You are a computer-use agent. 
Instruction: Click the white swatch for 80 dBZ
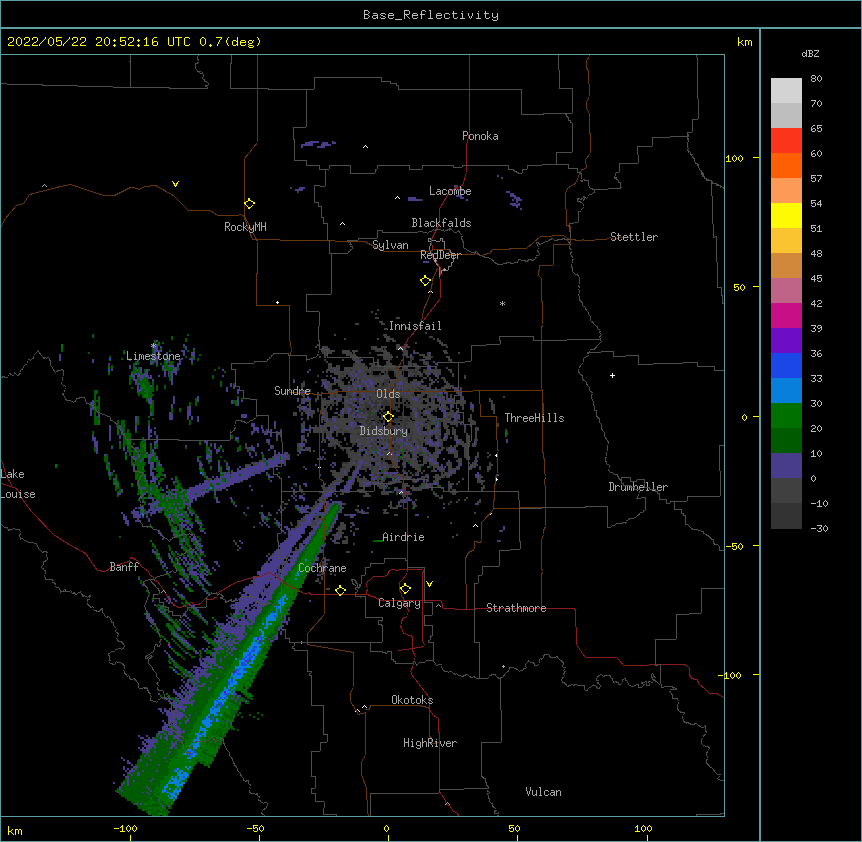coord(786,91)
